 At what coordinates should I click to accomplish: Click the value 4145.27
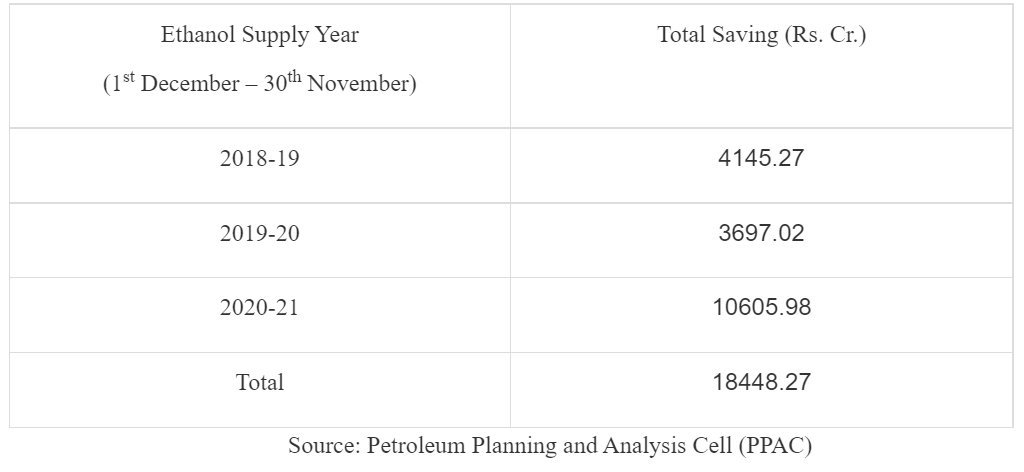(761, 158)
